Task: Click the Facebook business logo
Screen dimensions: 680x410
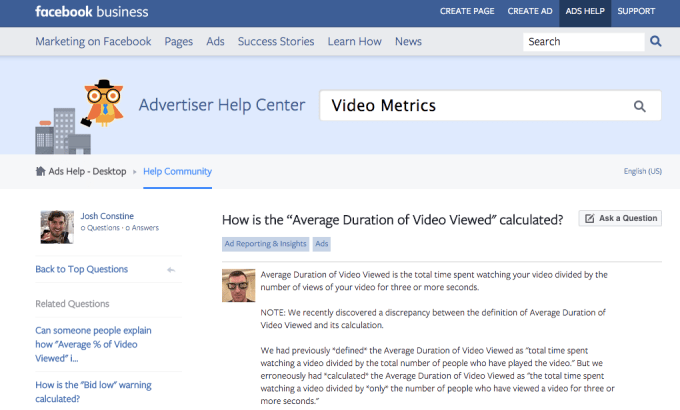Action: pos(91,12)
